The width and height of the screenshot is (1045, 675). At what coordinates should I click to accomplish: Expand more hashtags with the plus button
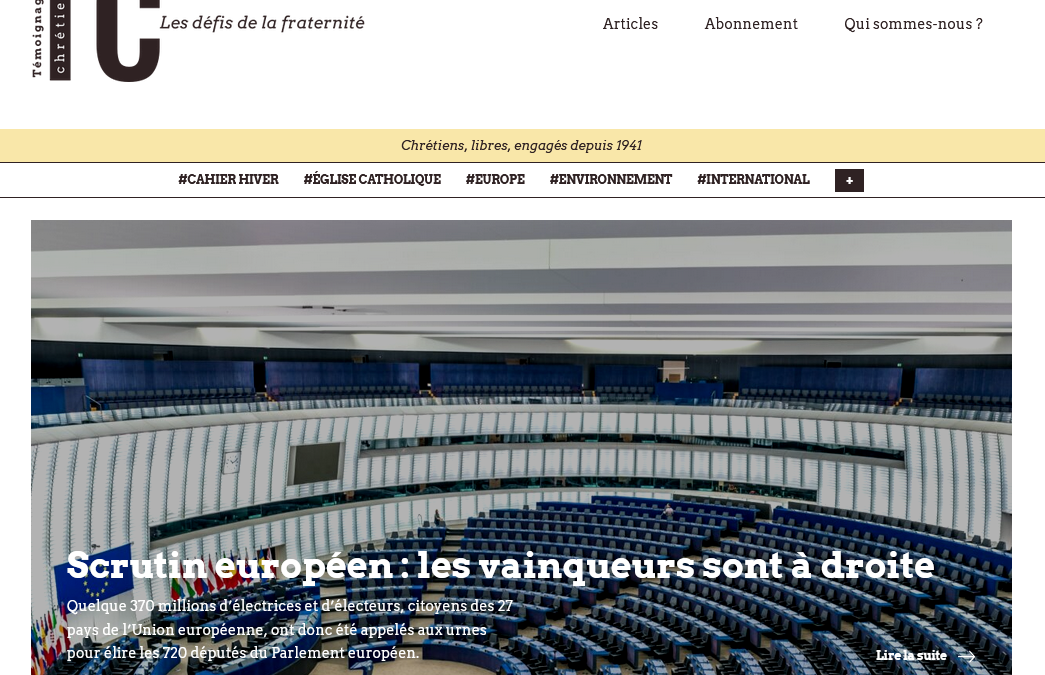coord(849,180)
